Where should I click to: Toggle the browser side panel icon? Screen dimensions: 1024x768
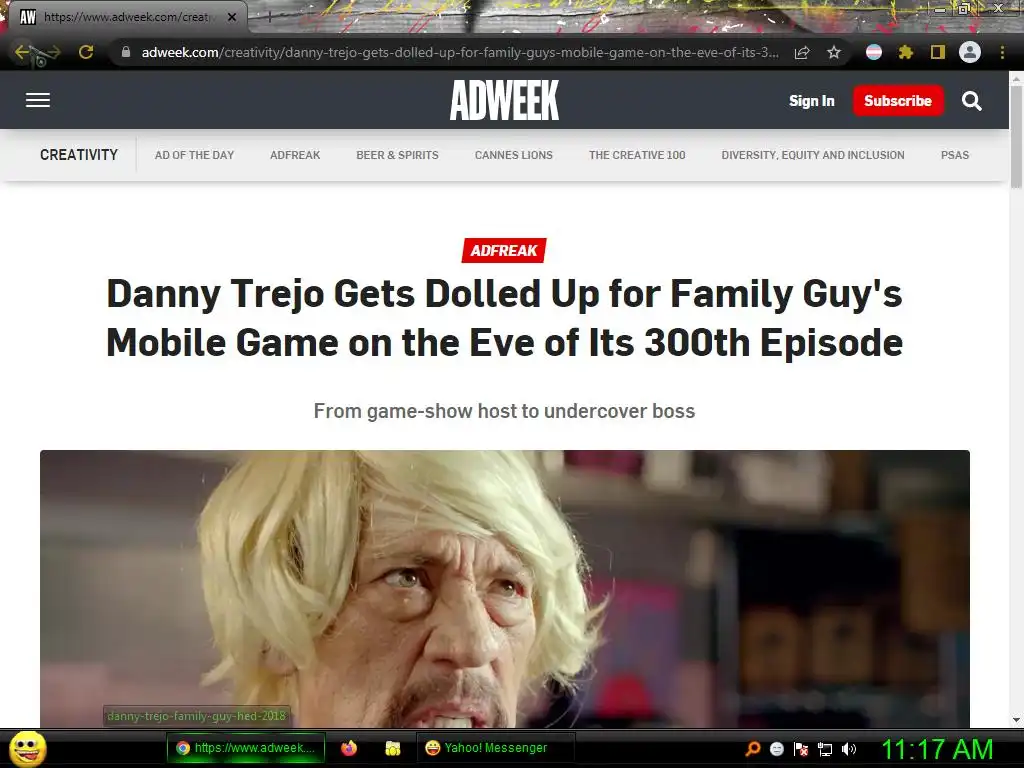click(938, 52)
